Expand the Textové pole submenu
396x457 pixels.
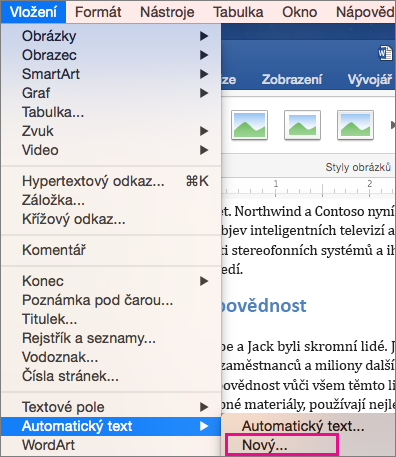[x=111, y=407]
